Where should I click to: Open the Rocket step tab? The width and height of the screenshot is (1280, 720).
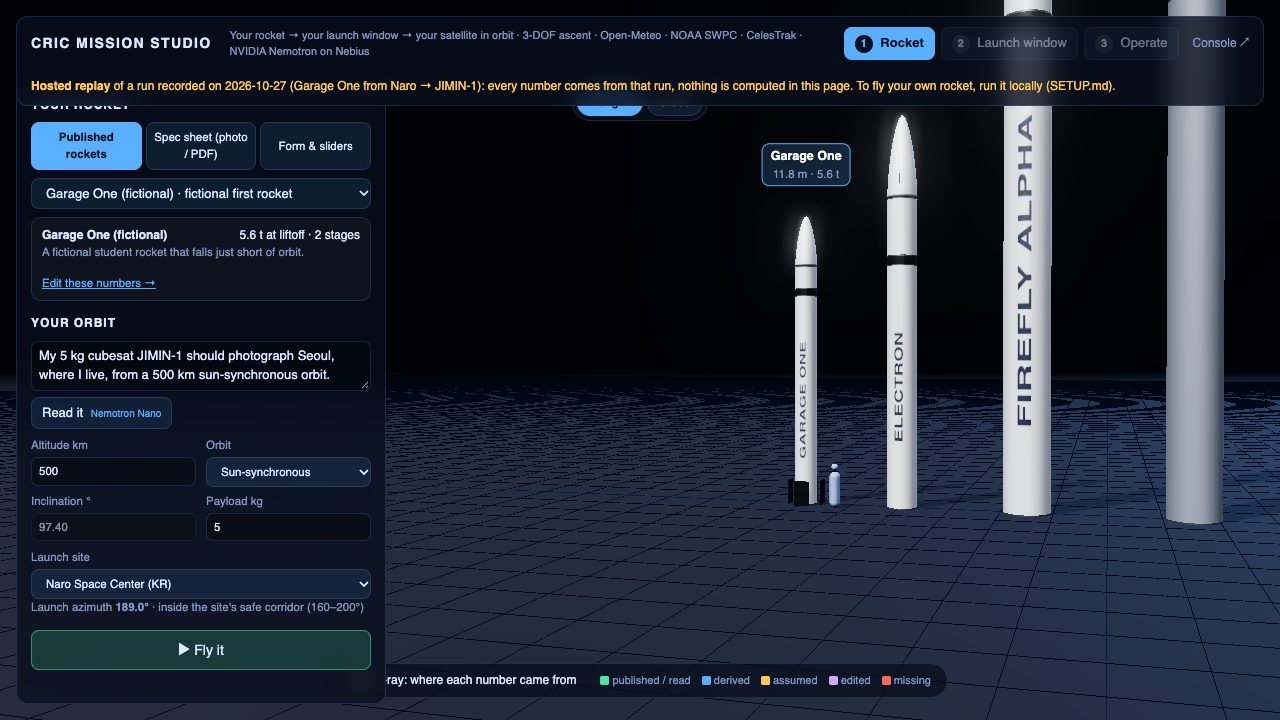point(890,43)
